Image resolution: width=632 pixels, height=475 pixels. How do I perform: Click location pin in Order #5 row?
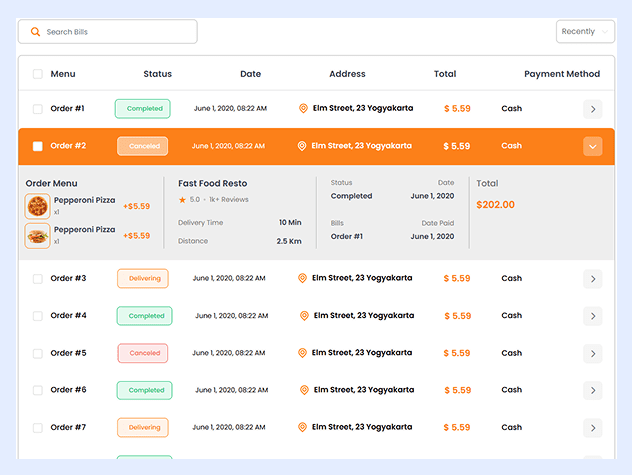pos(302,353)
